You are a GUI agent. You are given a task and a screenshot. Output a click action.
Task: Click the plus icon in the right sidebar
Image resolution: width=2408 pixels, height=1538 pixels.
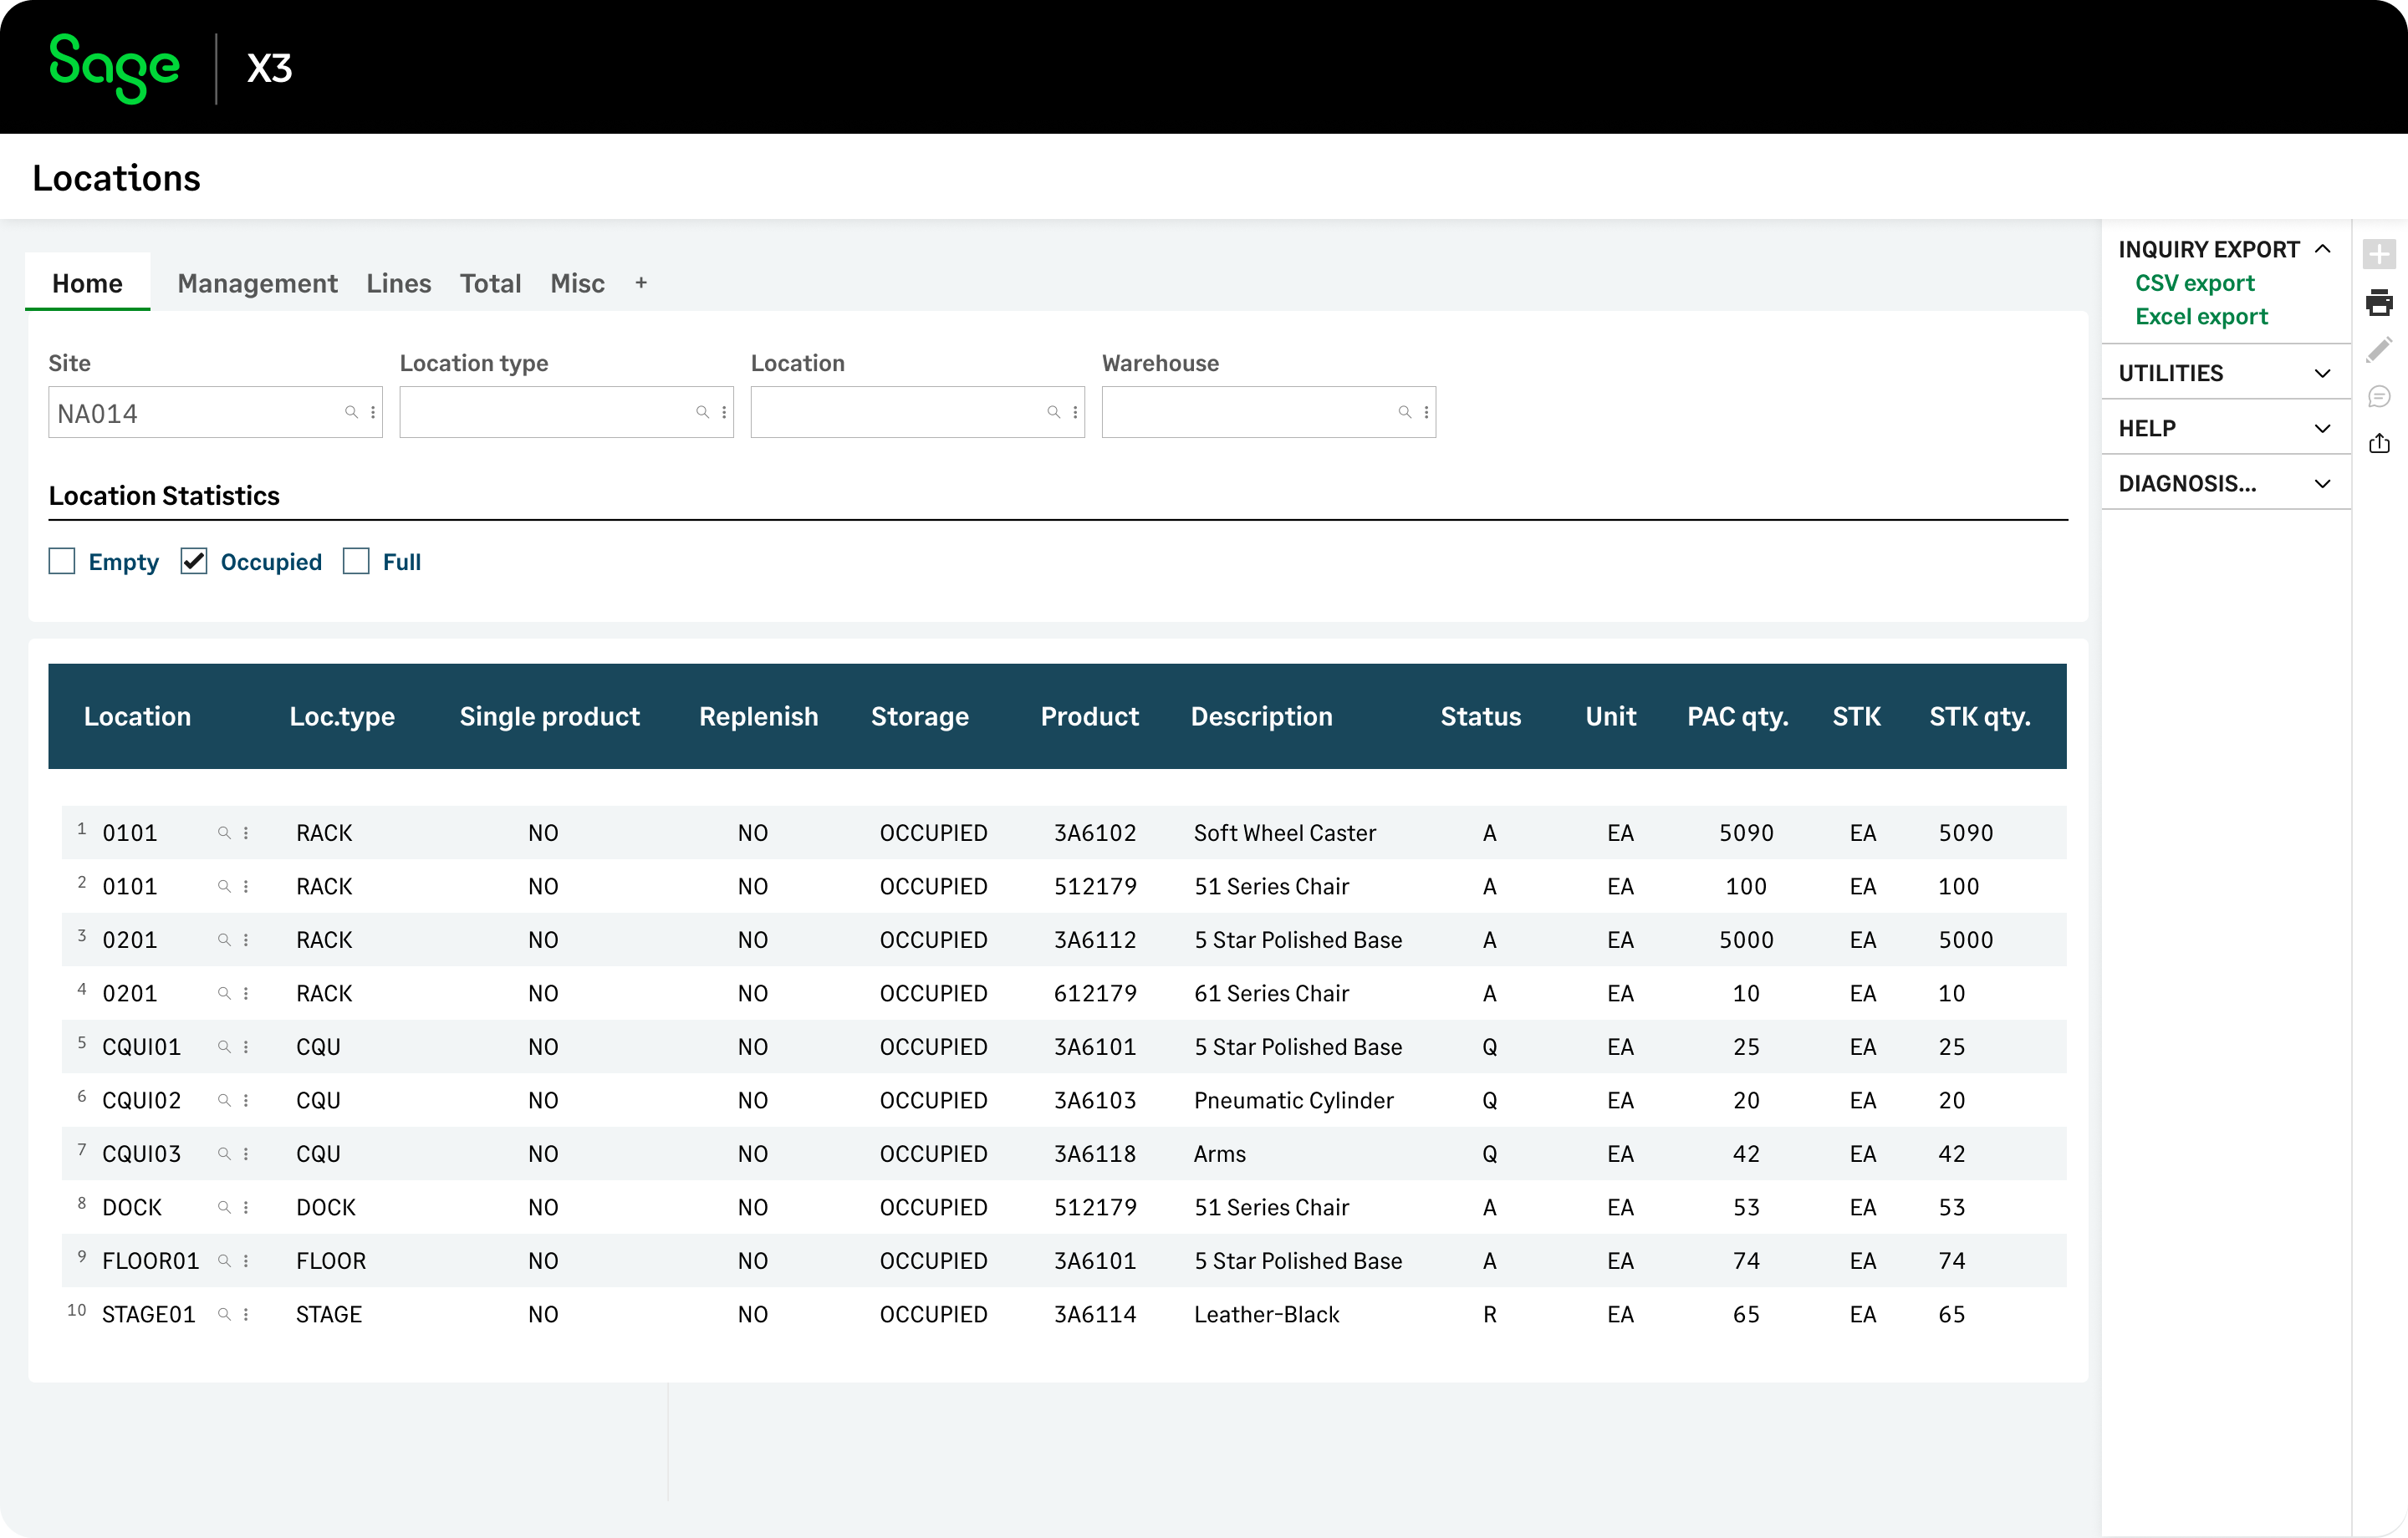click(2379, 254)
